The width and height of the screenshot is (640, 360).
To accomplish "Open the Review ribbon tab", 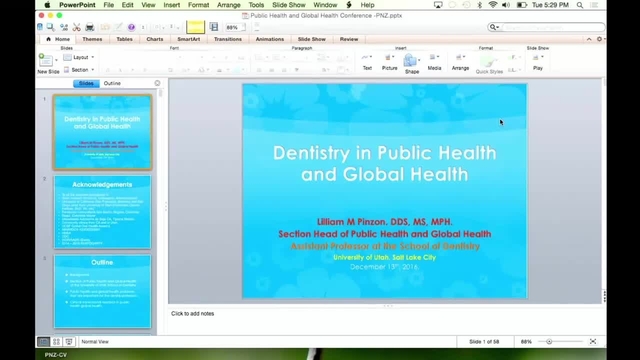I will 349,39.
